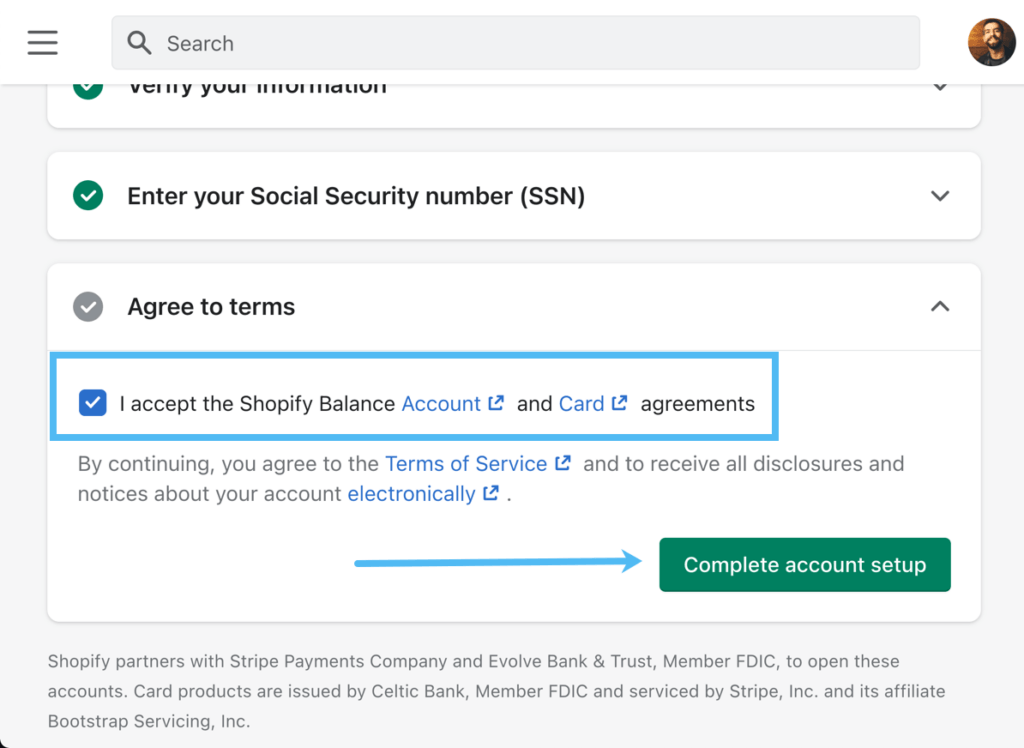Viewport: 1024px width, 748px height.
Task: Click Enter your Social Security number heading
Action: [x=355, y=196]
